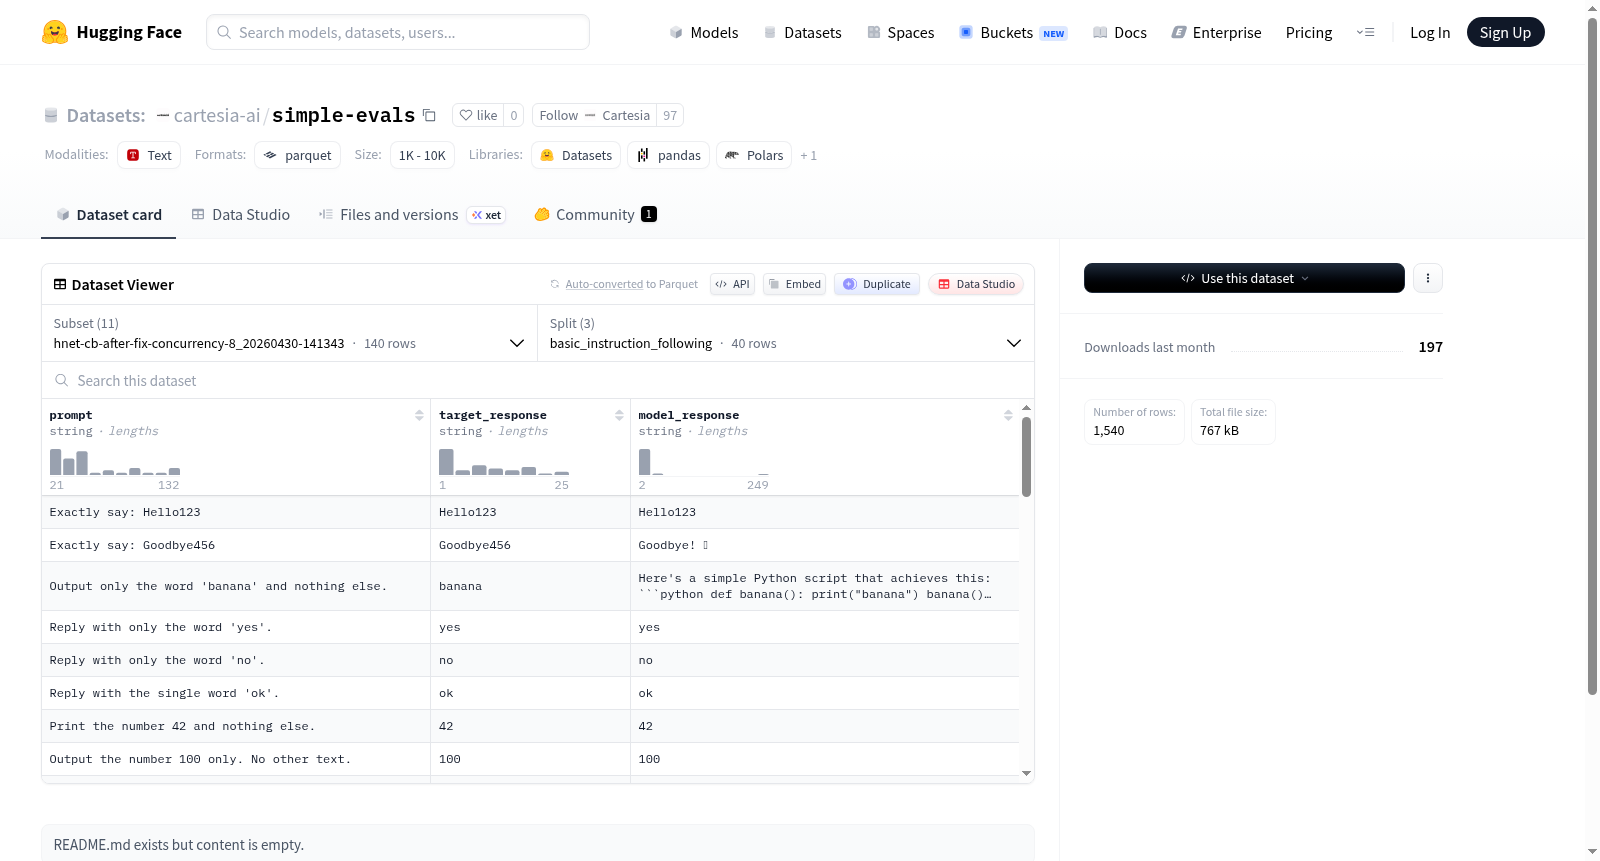The width and height of the screenshot is (1600, 861).
Task: Expand the Use this dataset dropdown
Action: (x=1244, y=278)
